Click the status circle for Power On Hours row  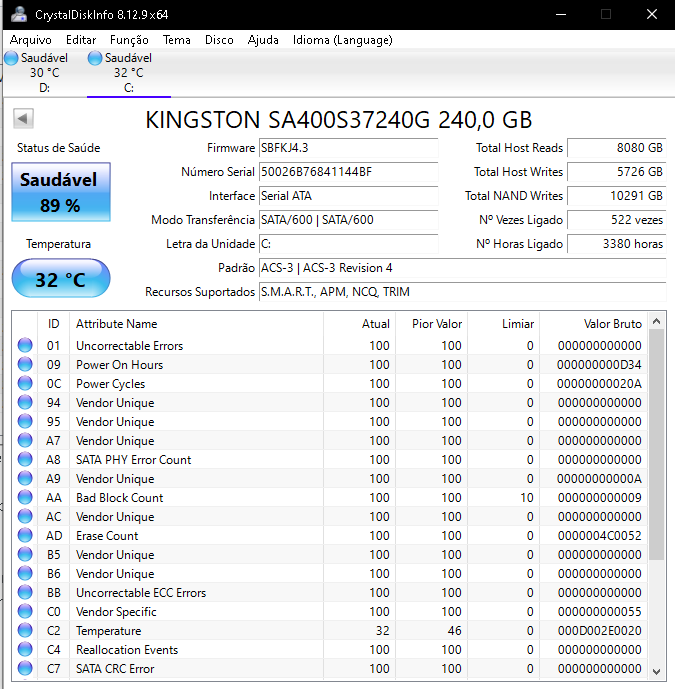coord(25,364)
